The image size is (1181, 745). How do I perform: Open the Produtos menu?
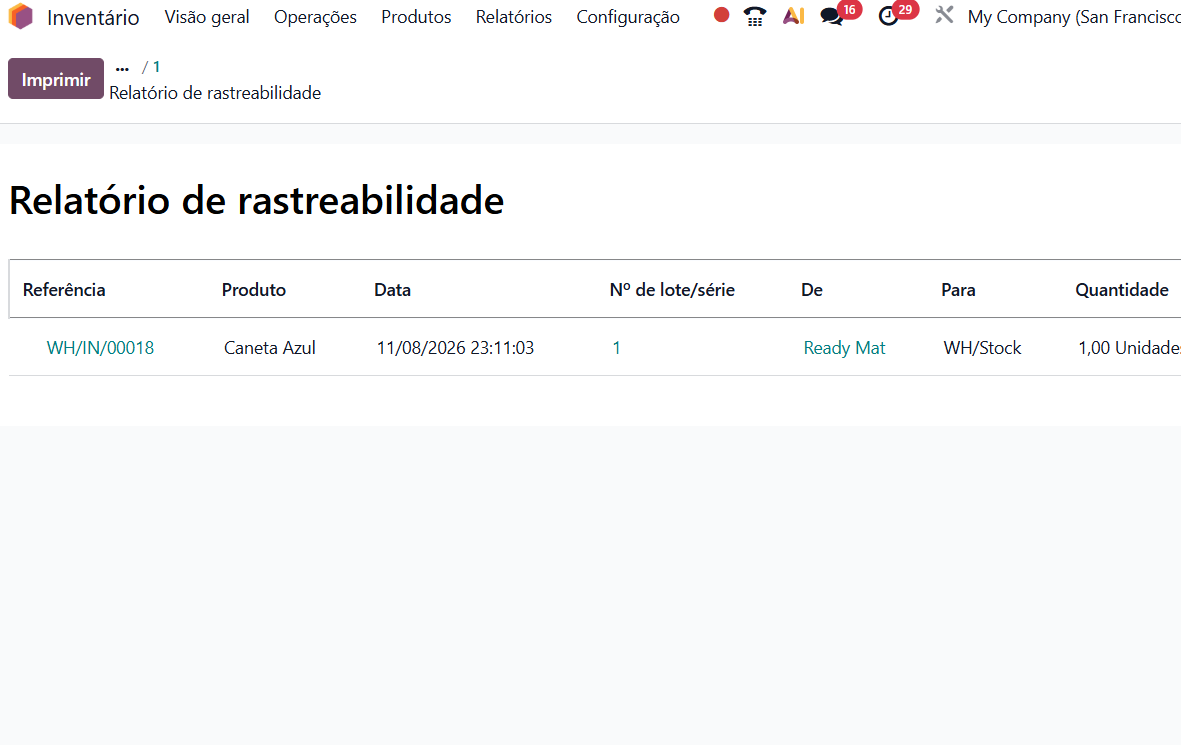pos(416,17)
